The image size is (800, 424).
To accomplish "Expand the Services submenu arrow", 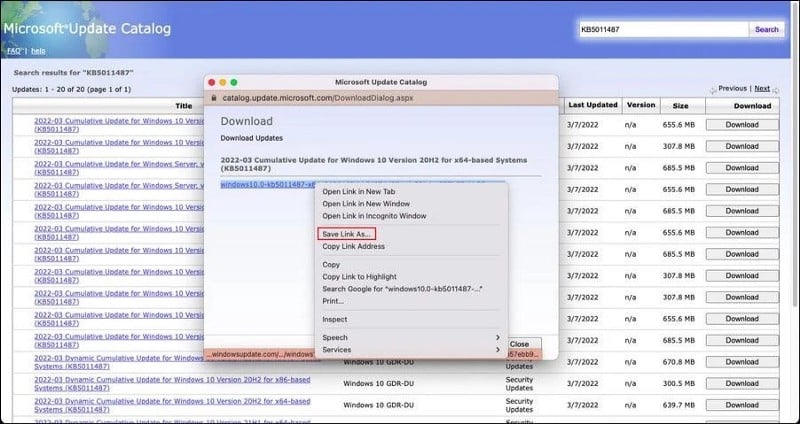I will pos(497,350).
